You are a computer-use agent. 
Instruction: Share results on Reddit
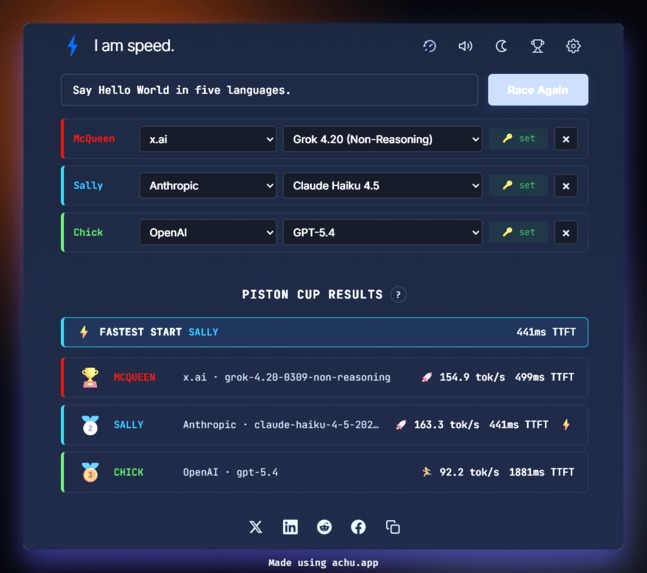click(324, 527)
